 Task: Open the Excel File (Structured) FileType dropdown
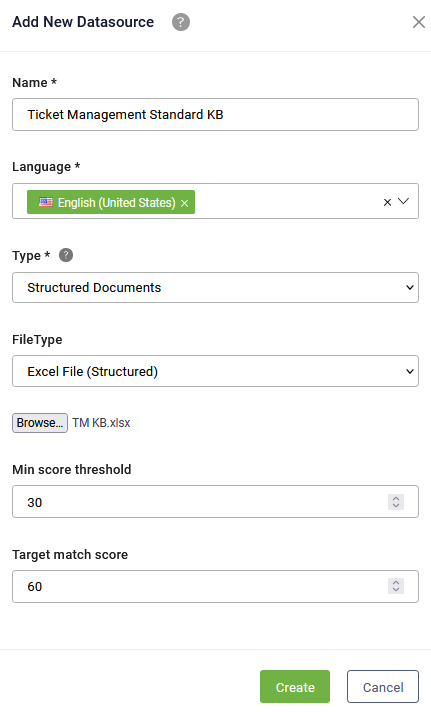tap(216, 371)
